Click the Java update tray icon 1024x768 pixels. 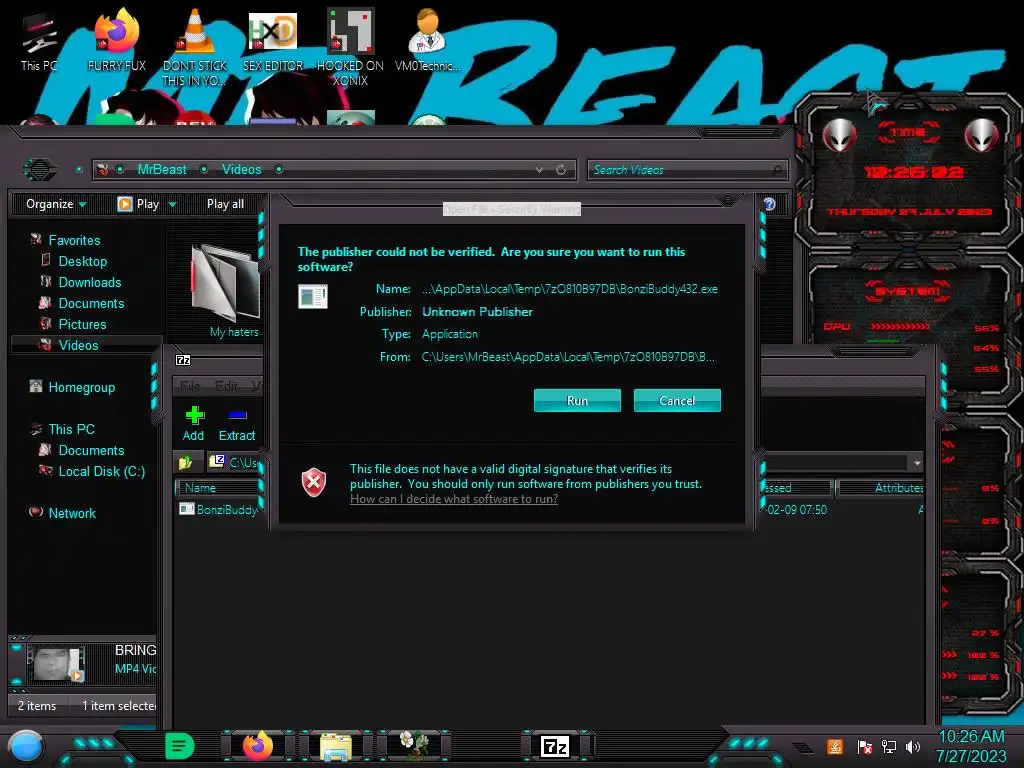(x=834, y=746)
